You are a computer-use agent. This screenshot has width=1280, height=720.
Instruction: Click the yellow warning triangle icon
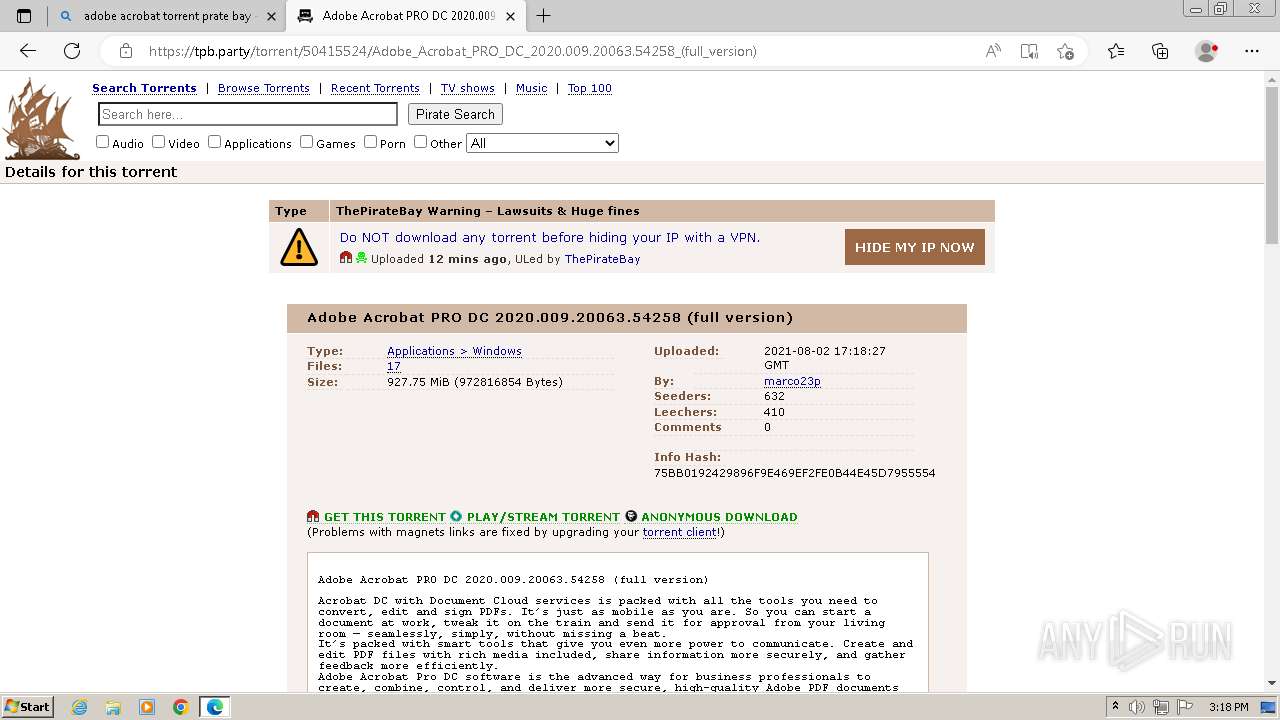299,247
